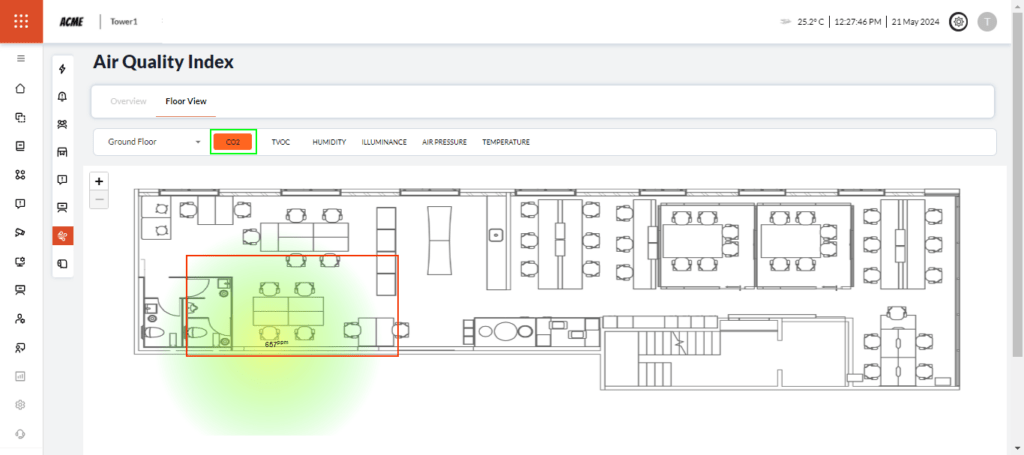Click the user avatar labeled T

tap(987, 21)
